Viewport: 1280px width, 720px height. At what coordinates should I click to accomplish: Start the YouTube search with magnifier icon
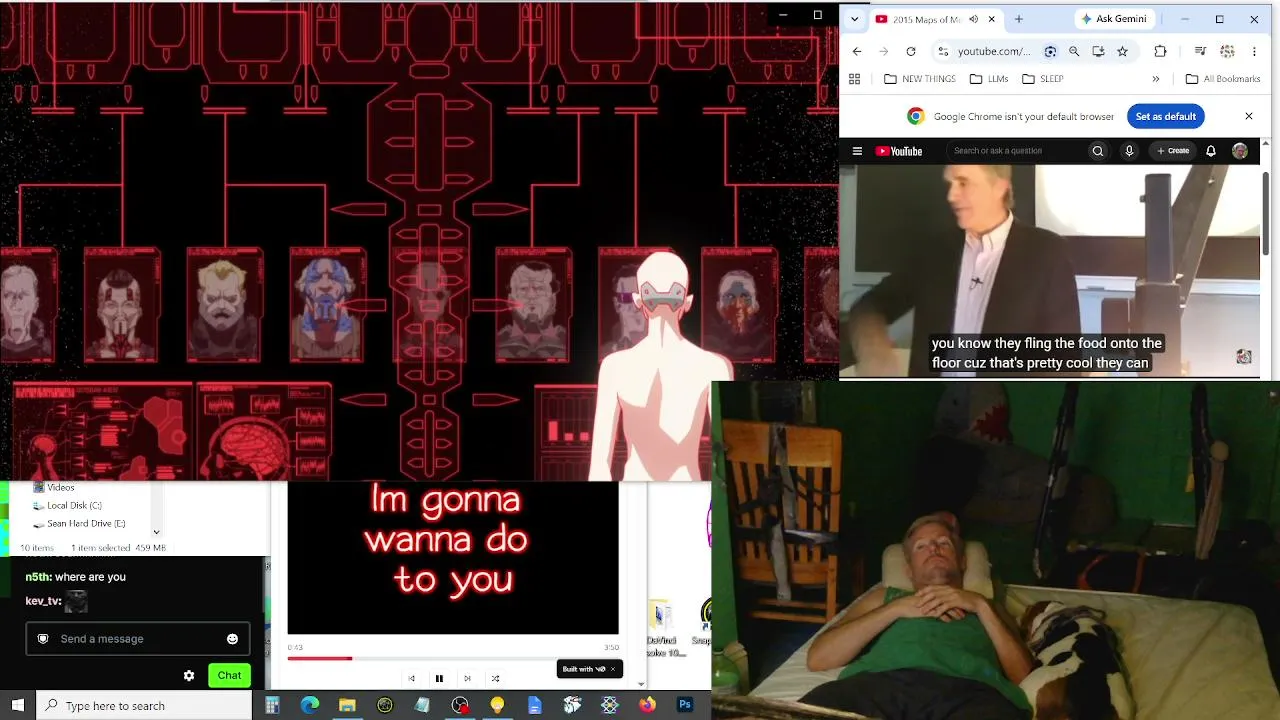1098,151
